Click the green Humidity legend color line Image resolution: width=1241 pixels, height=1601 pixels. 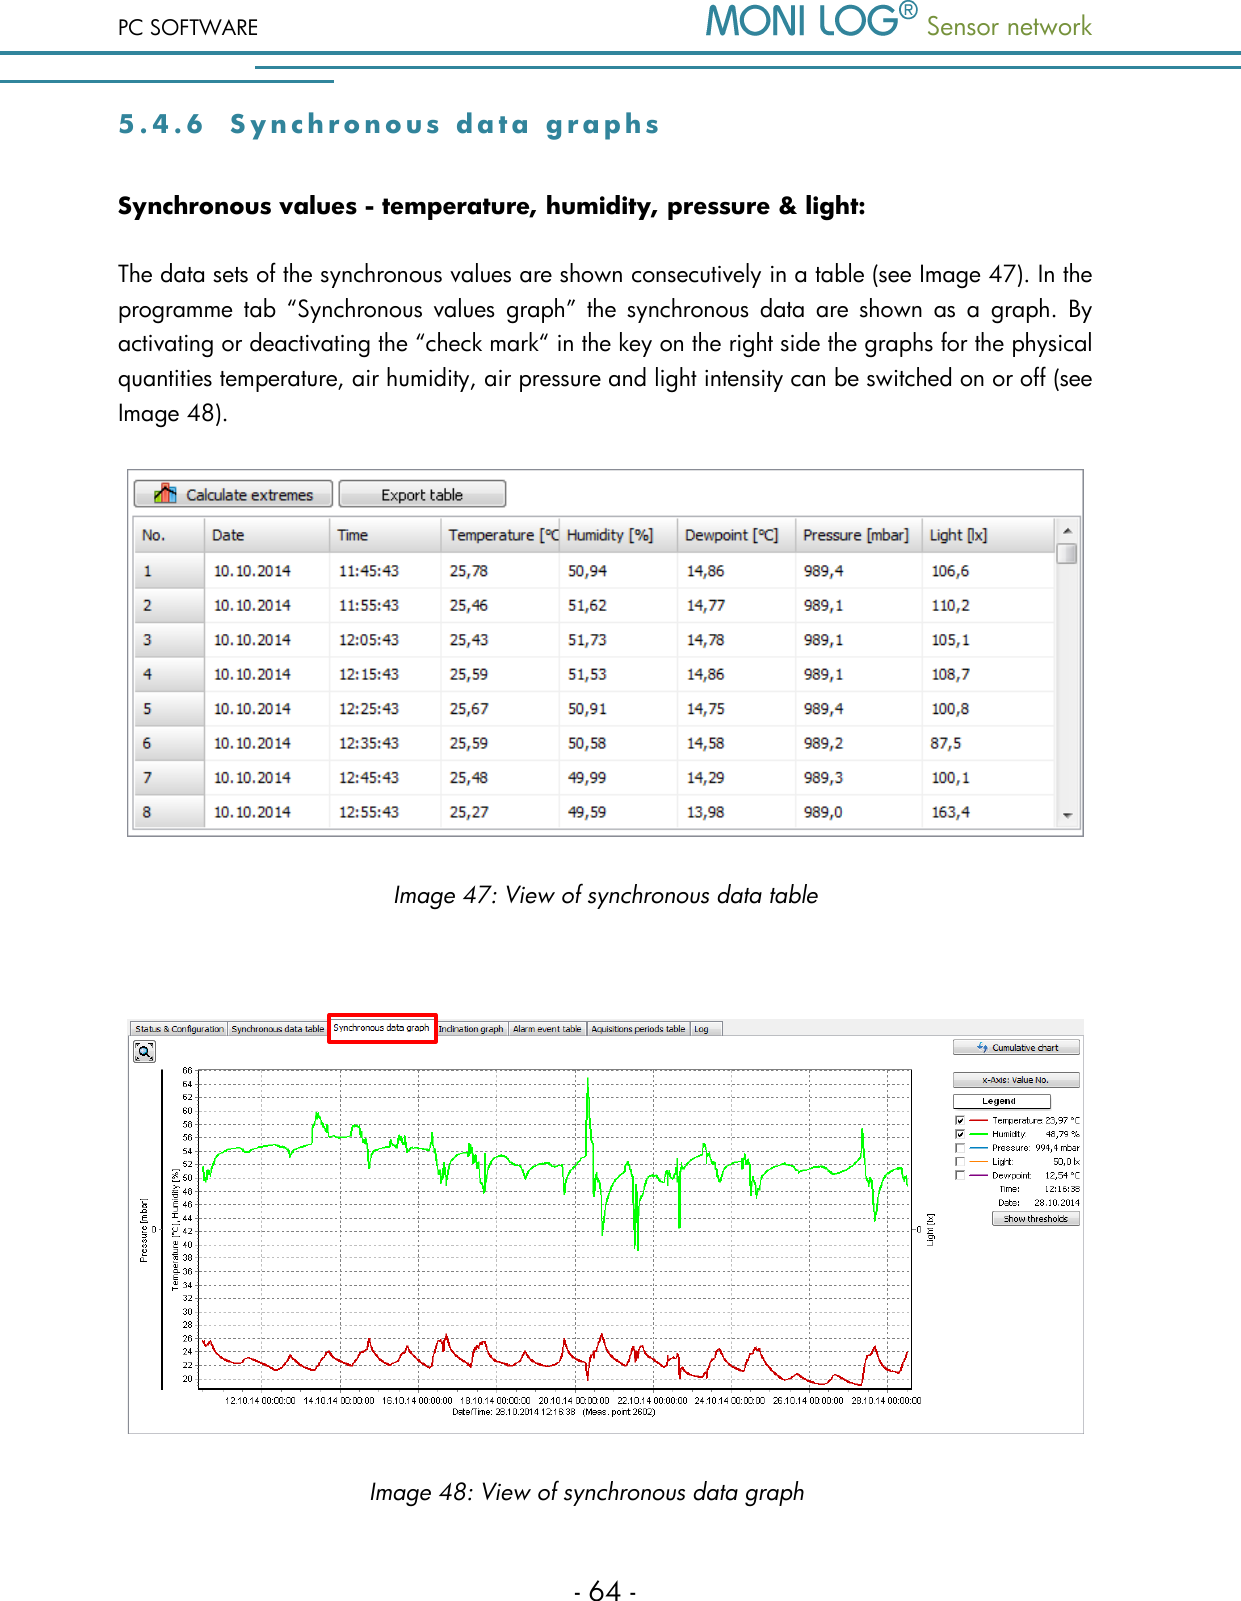tap(978, 1135)
